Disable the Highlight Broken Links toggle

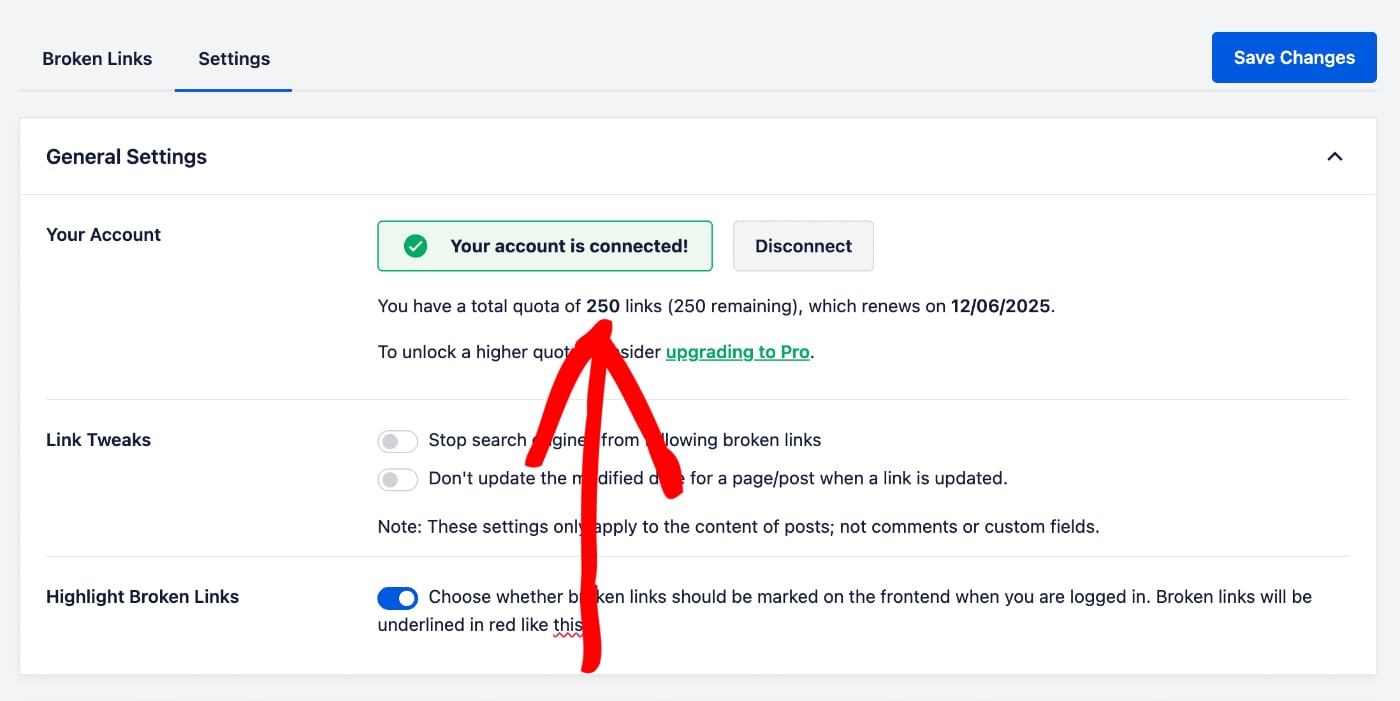point(398,597)
